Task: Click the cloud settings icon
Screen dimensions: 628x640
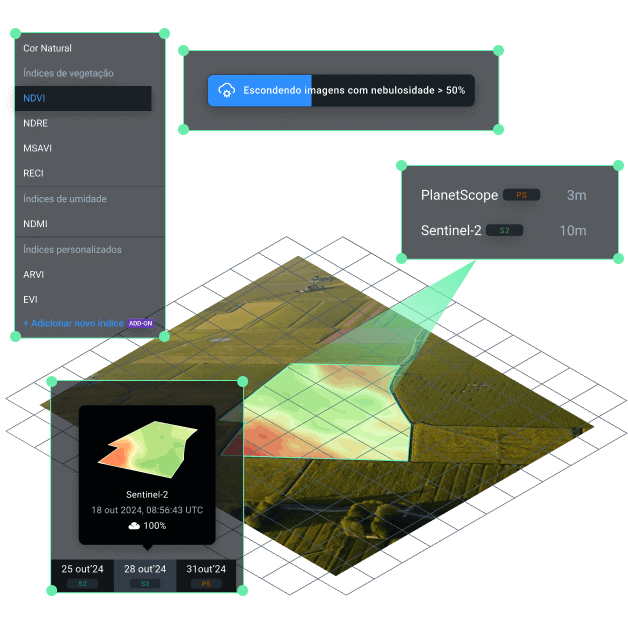Action: pyautogui.click(x=226, y=90)
